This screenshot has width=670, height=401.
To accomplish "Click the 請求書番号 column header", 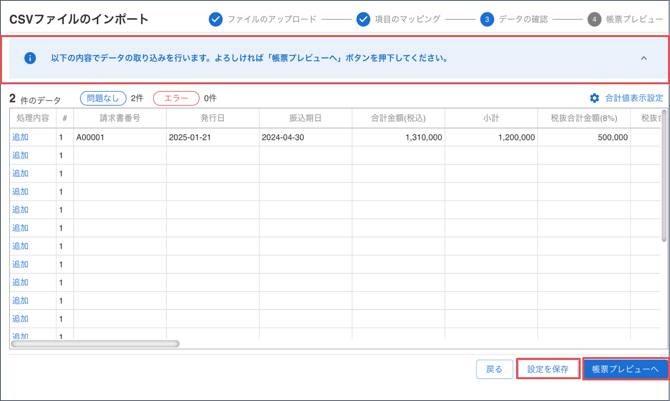I will (x=119, y=118).
